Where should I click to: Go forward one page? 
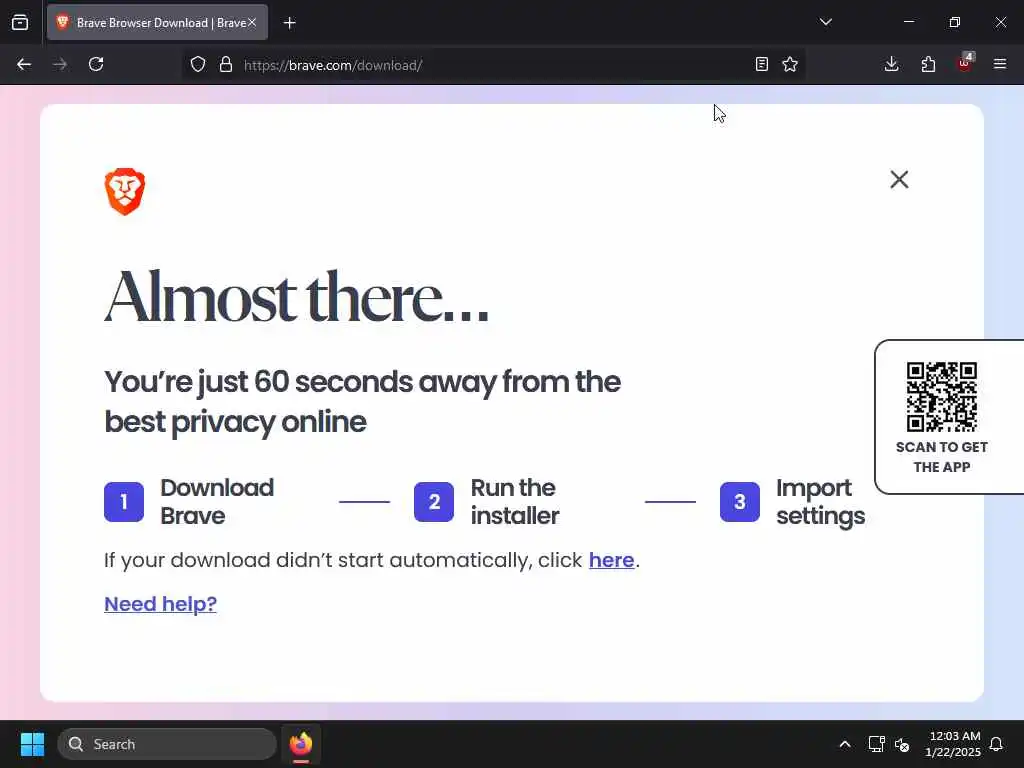(60, 65)
